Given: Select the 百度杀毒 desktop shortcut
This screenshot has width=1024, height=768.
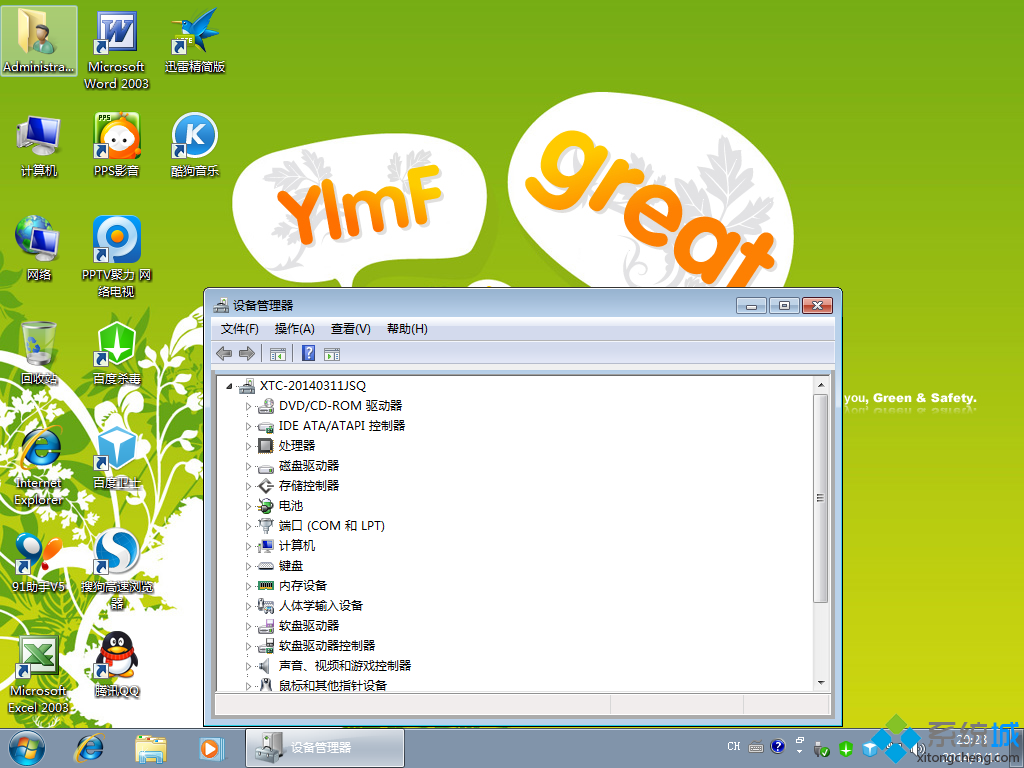Looking at the screenshot, I should coord(117,346).
